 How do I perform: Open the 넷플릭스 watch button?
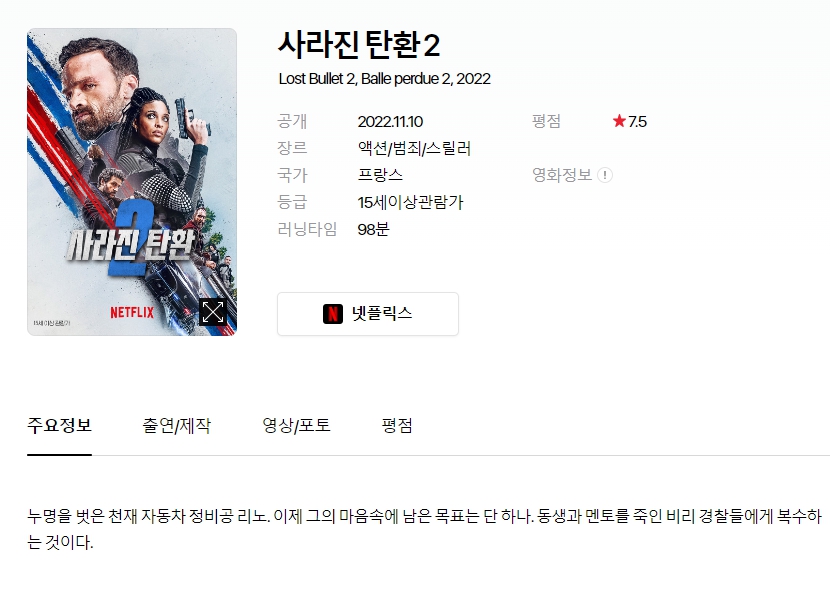tap(368, 314)
